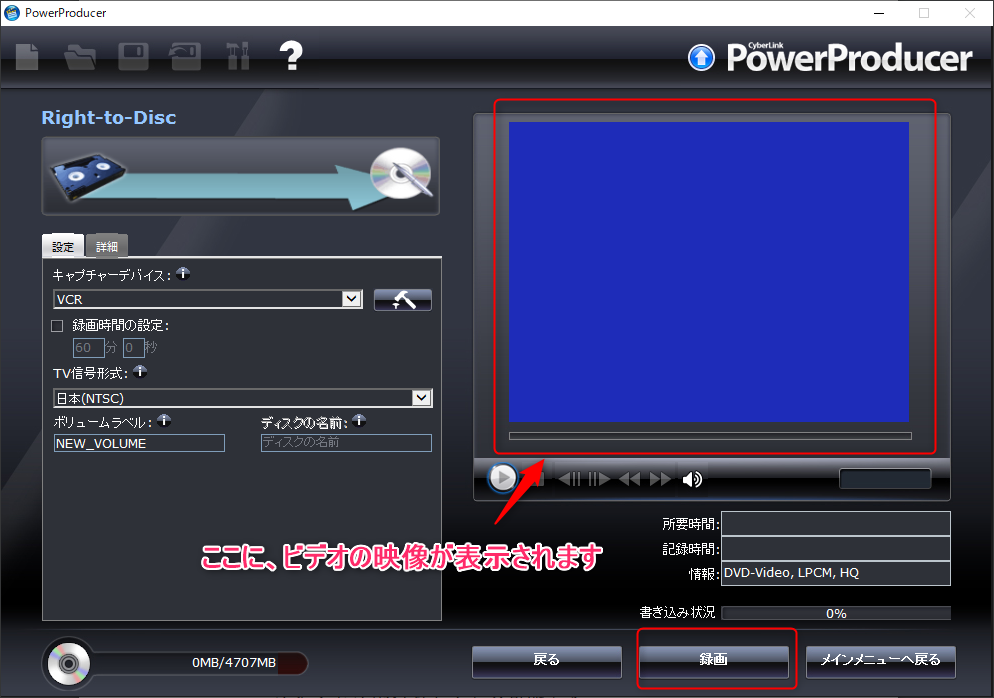Screen dimensions: 994x698
Task: Start recording with the 録画 button
Action: 714,661
